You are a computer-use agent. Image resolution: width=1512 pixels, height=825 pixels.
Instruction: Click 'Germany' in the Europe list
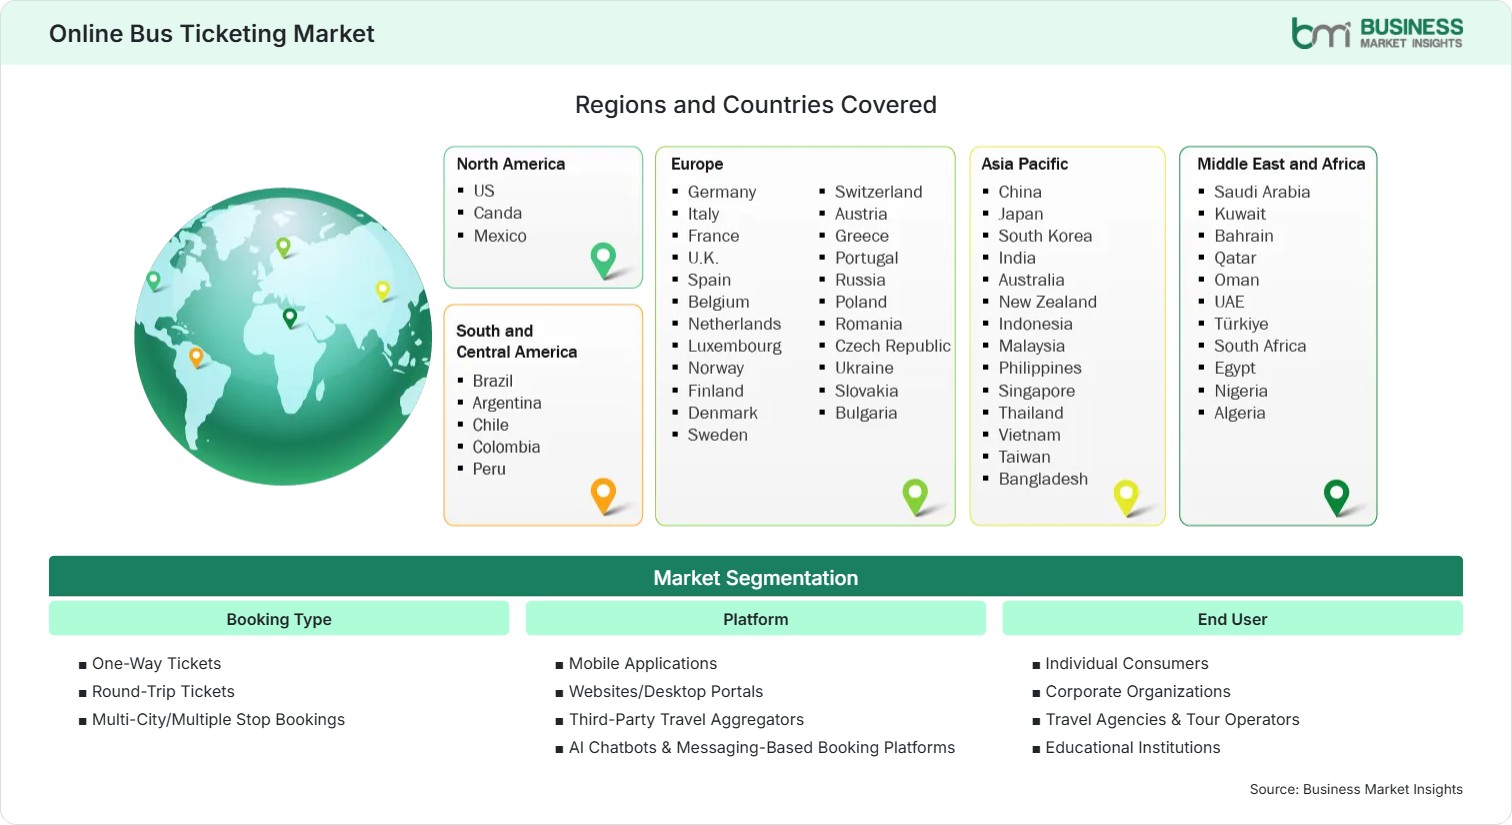pyautogui.click(x=722, y=192)
